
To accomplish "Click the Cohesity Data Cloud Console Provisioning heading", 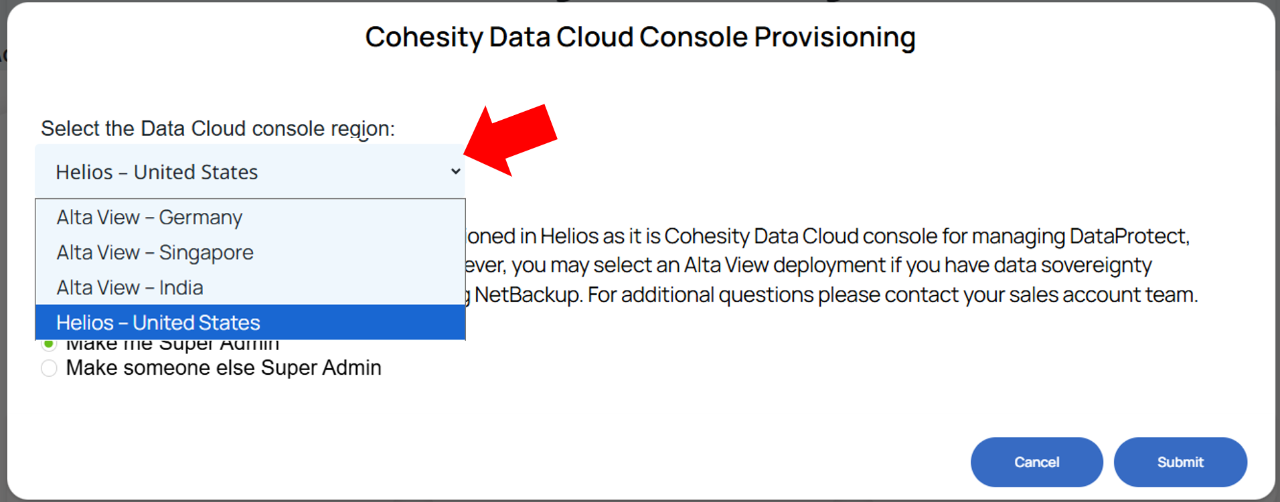I will point(640,38).
